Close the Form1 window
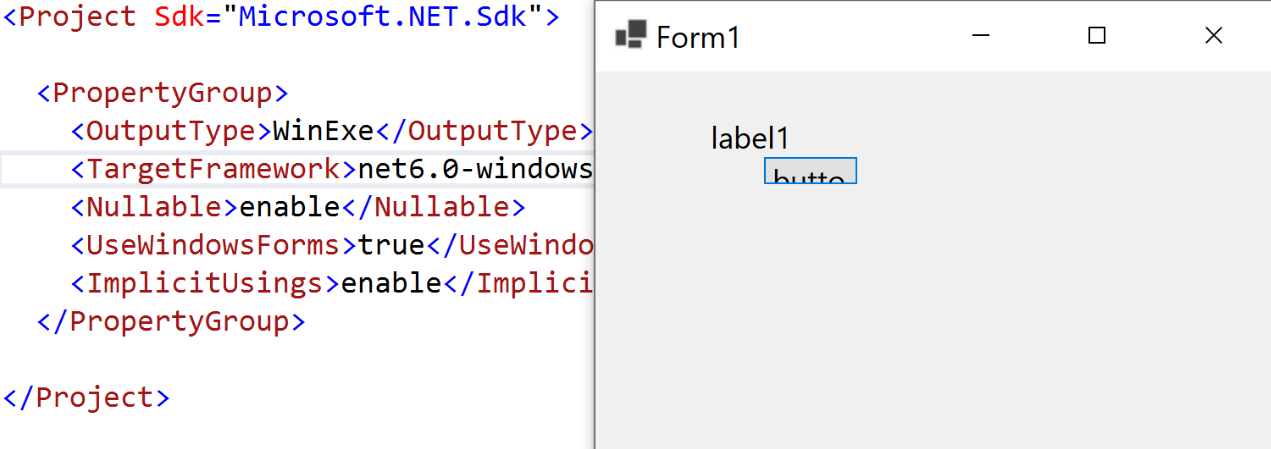The width and height of the screenshot is (1271, 449). click(1213, 36)
